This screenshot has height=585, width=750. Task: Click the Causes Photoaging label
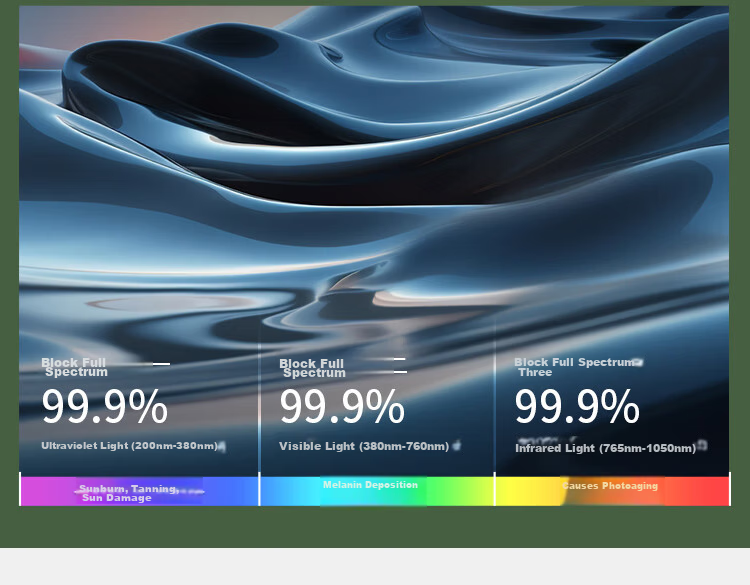(610, 486)
